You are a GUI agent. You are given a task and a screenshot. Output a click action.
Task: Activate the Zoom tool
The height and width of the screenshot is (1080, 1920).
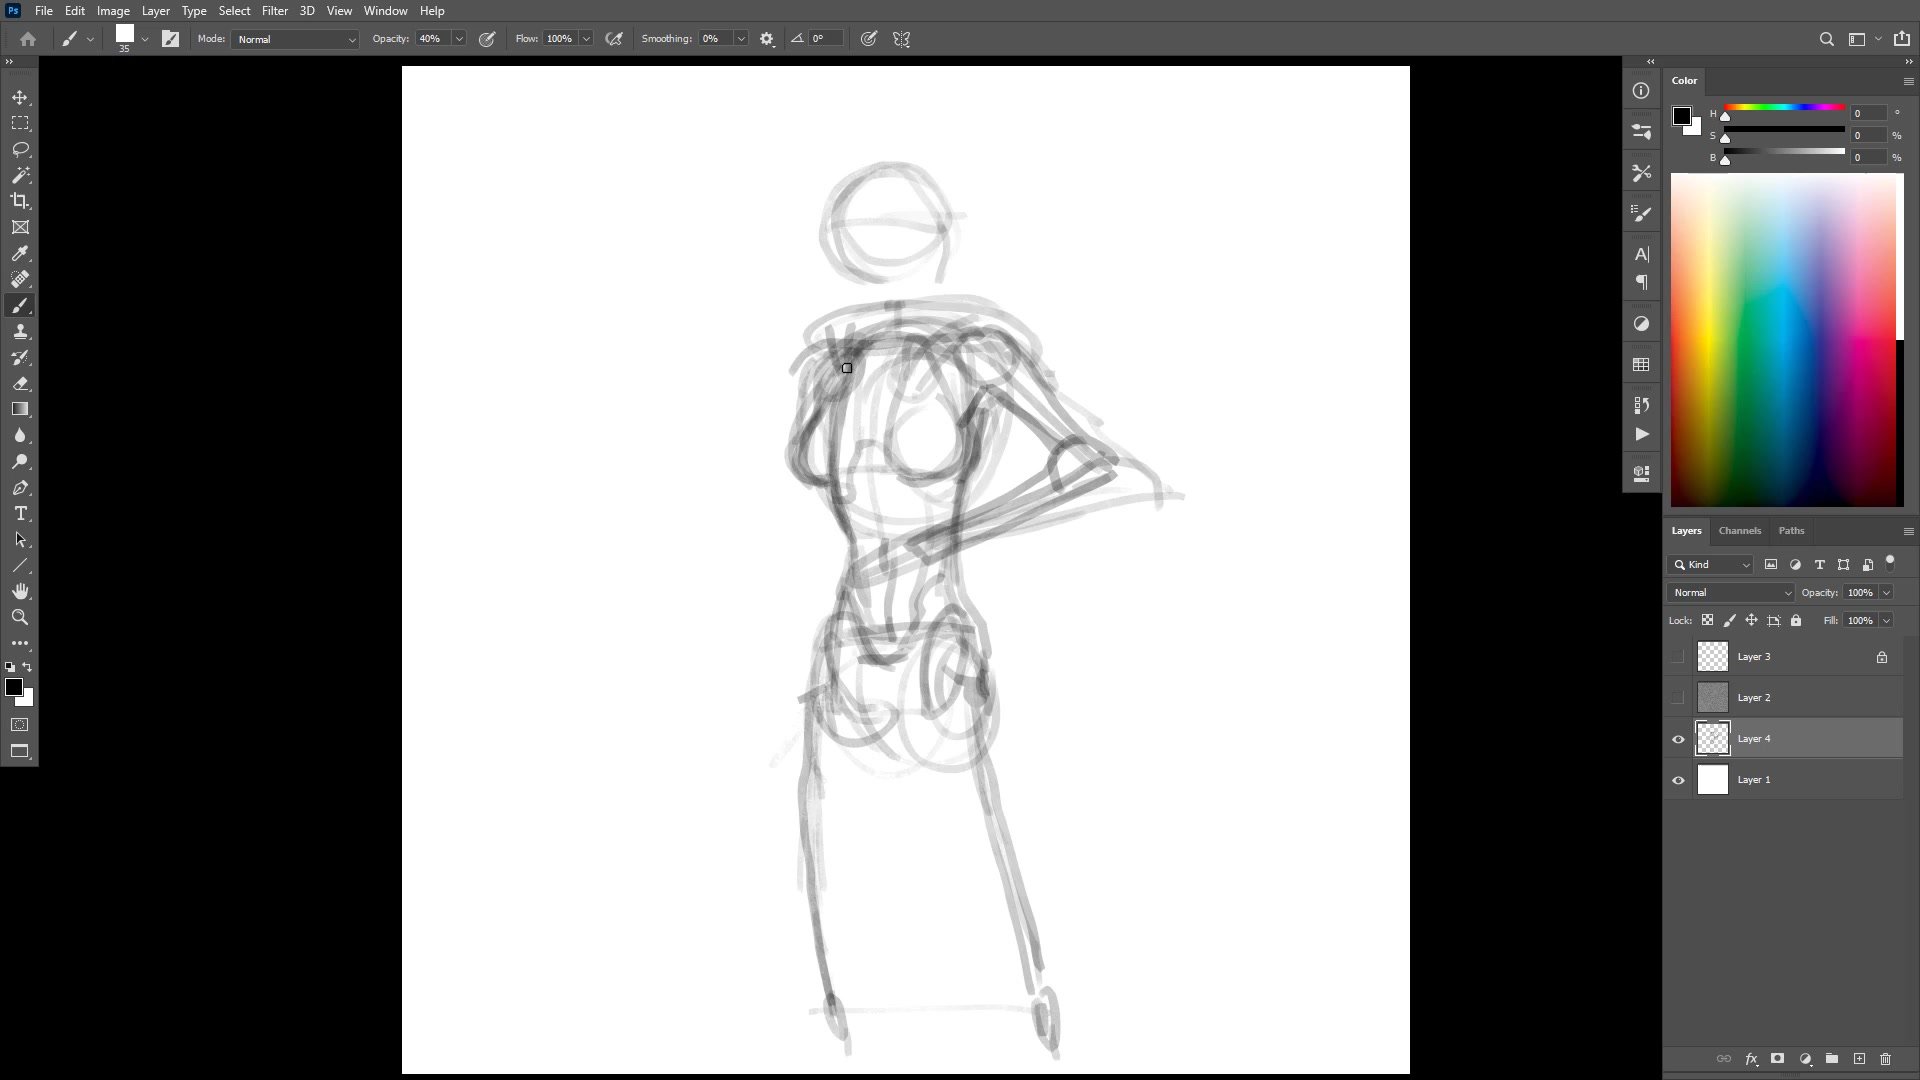[20, 618]
